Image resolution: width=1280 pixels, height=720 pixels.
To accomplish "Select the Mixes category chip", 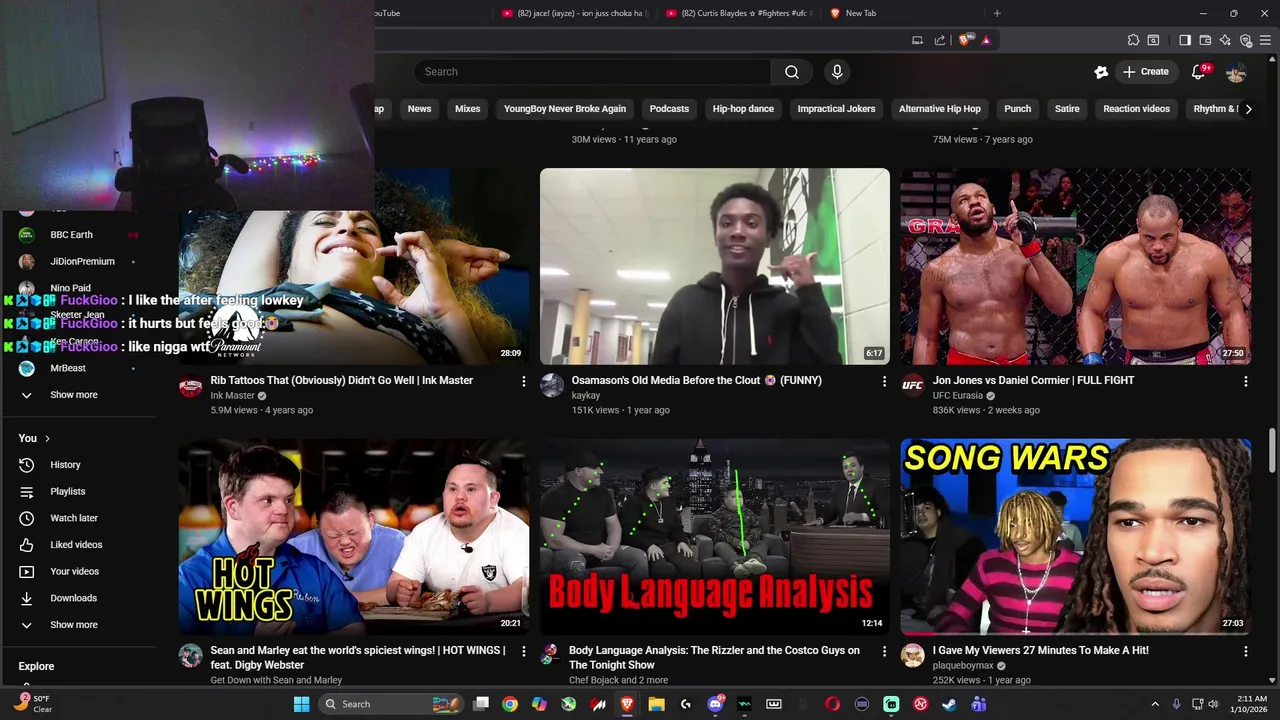I will tap(467, 109).
